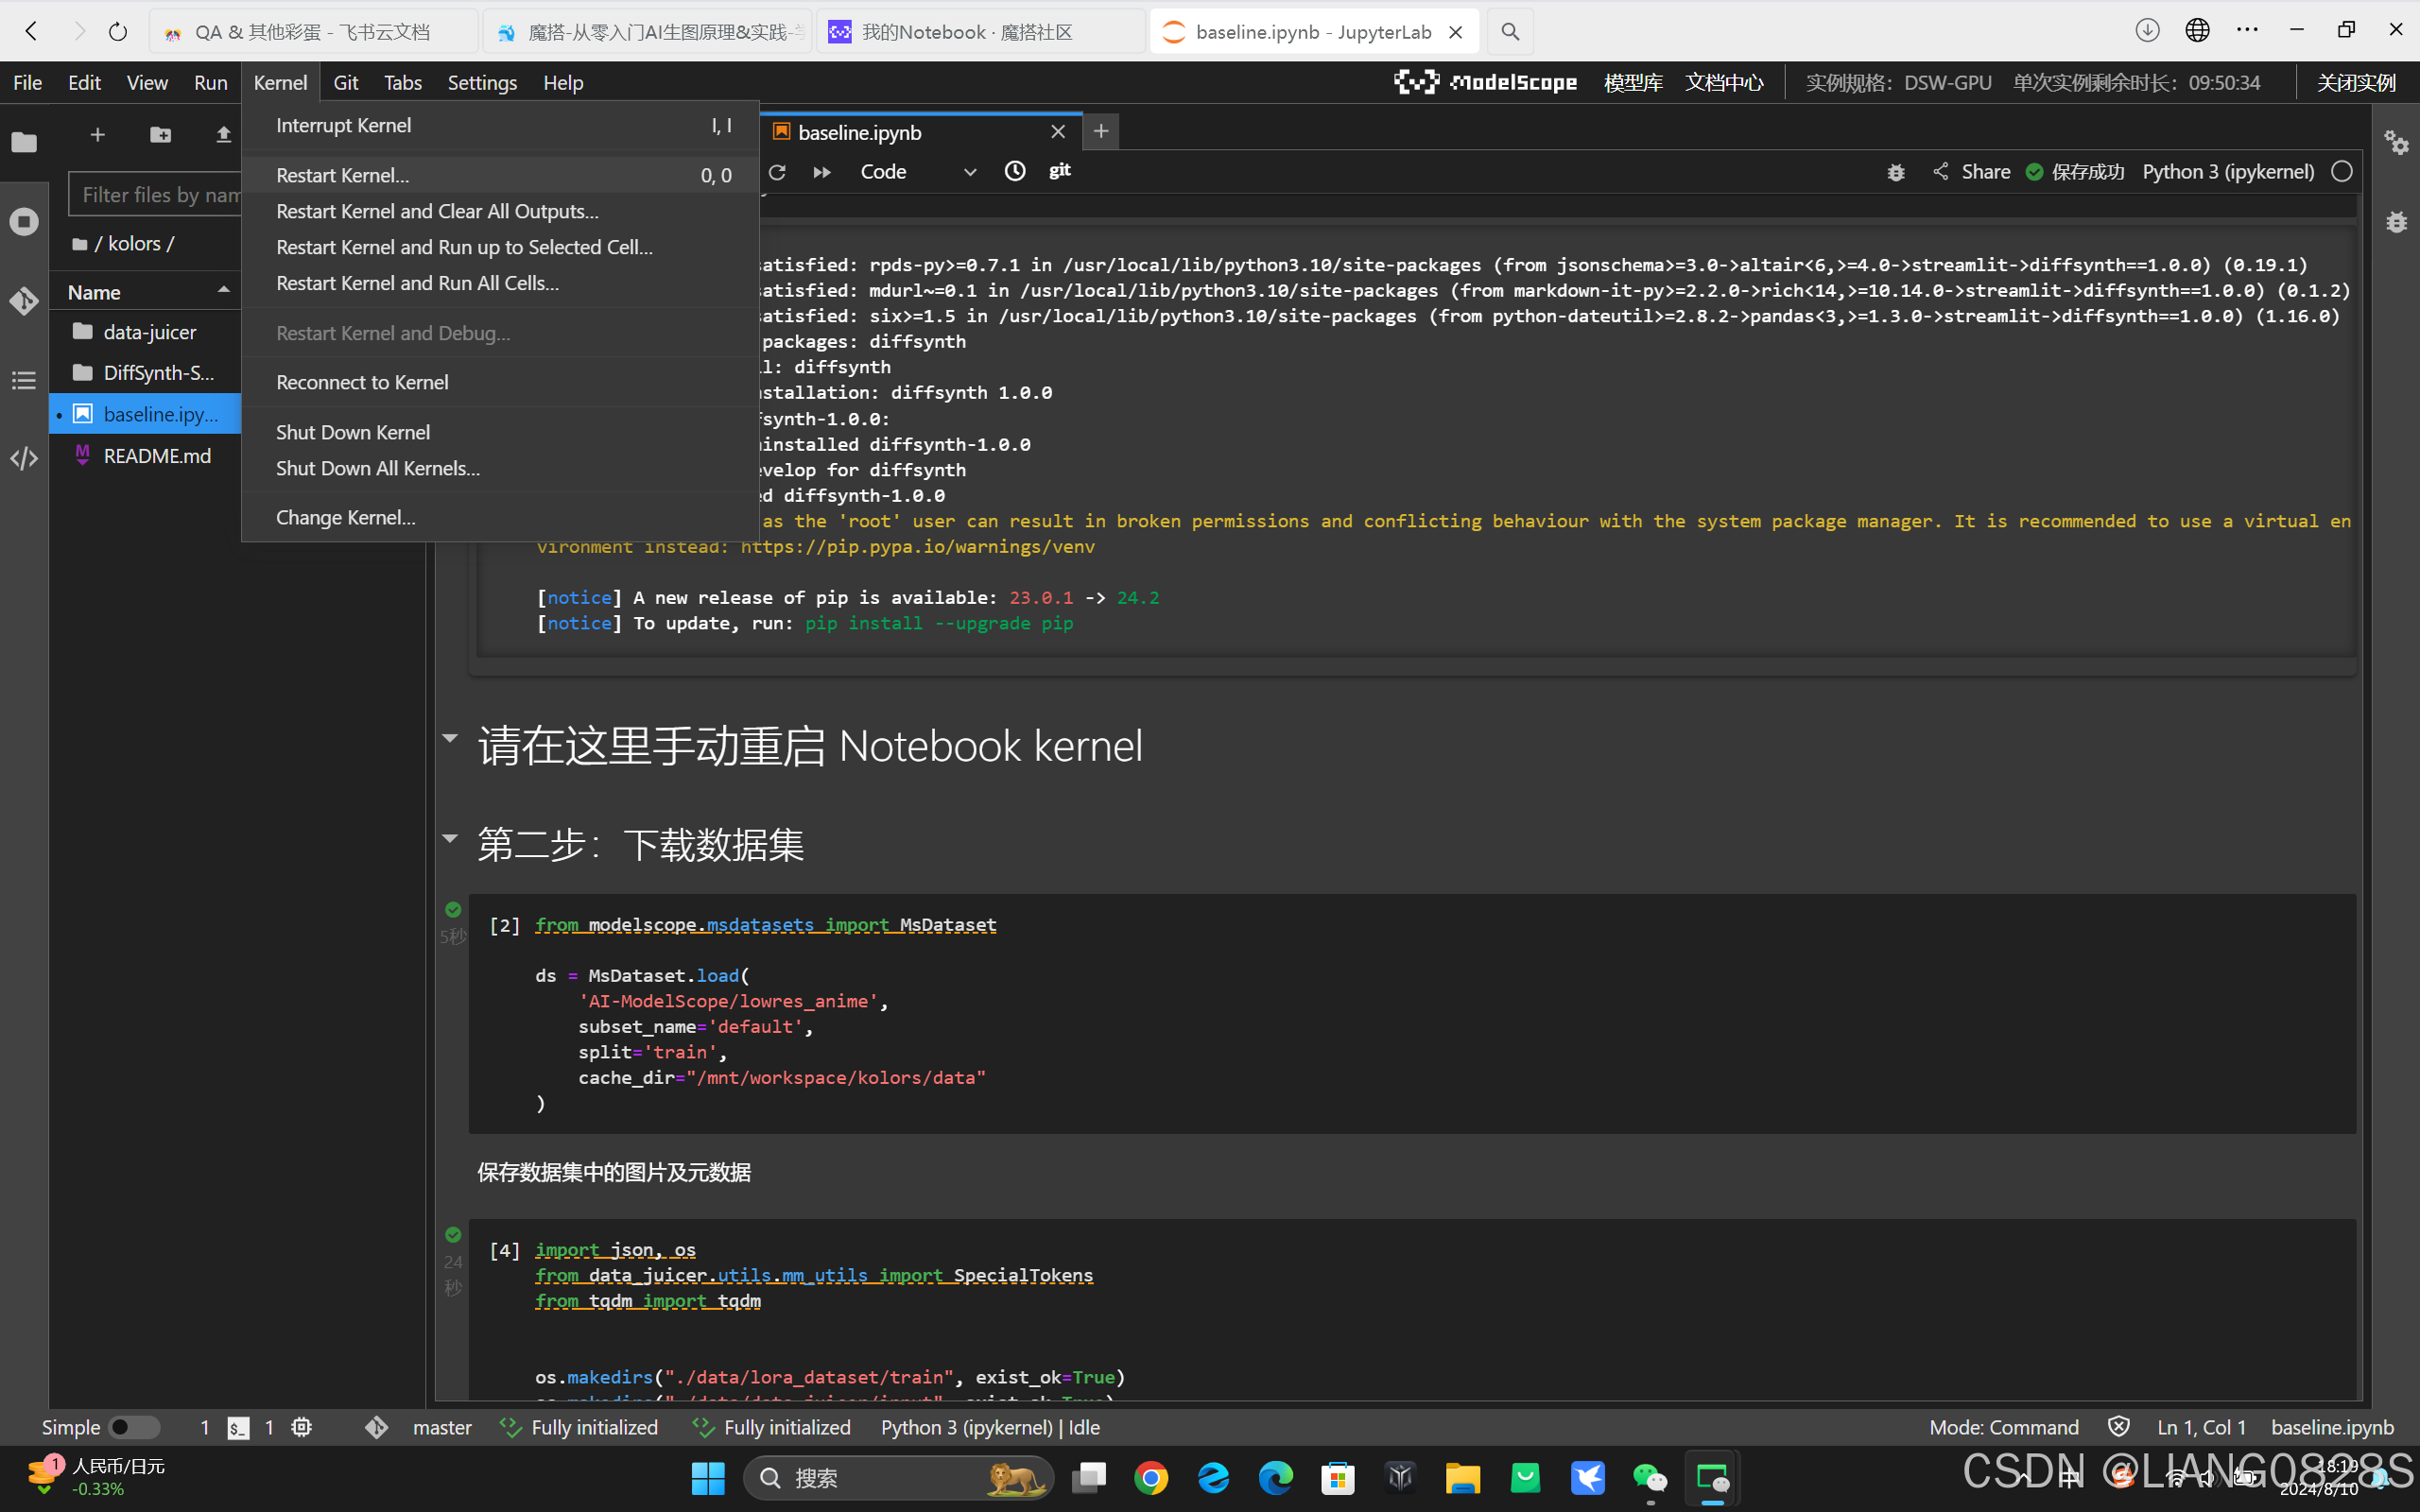Open the Code cell type dropdown
The image size is (2420, 1512).
[x=915, y=171]
